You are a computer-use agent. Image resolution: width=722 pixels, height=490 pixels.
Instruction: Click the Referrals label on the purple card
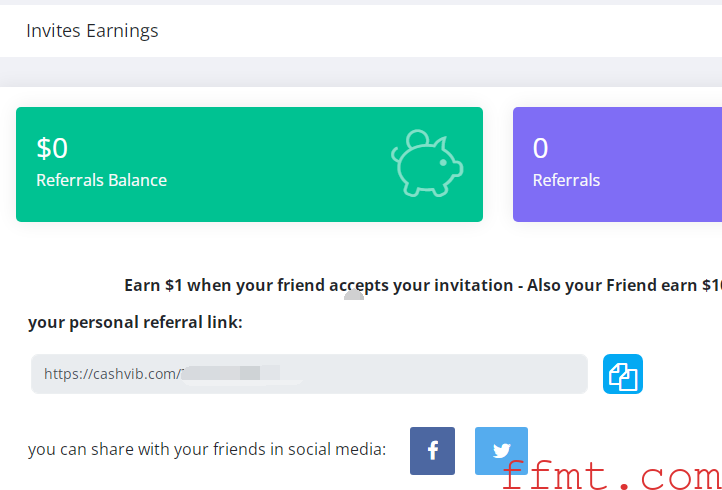(x=566, y=180)
